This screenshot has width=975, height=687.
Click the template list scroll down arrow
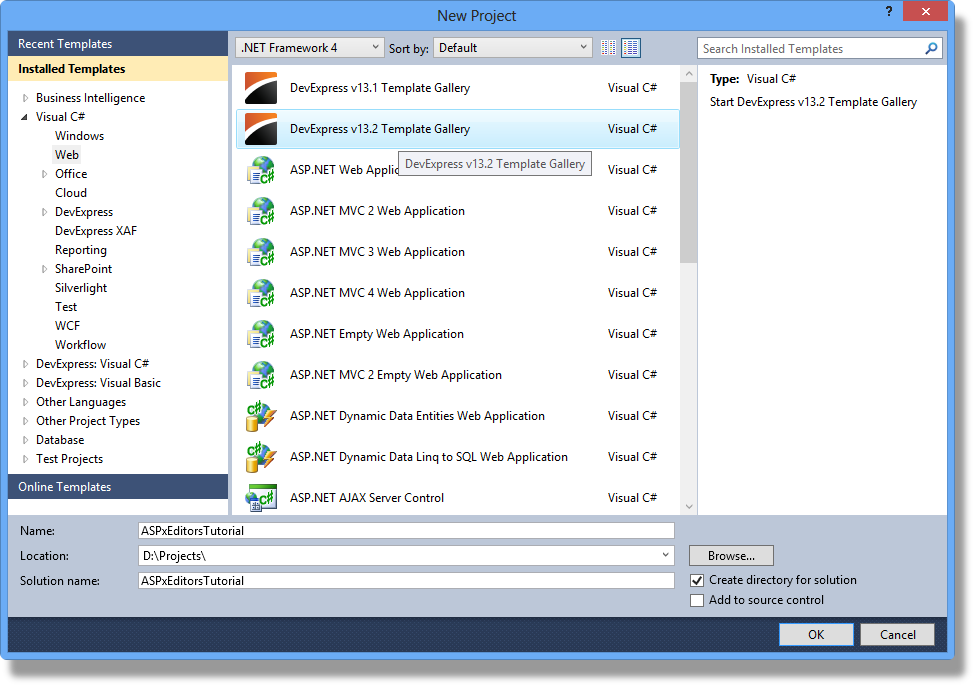pos(688,507)
